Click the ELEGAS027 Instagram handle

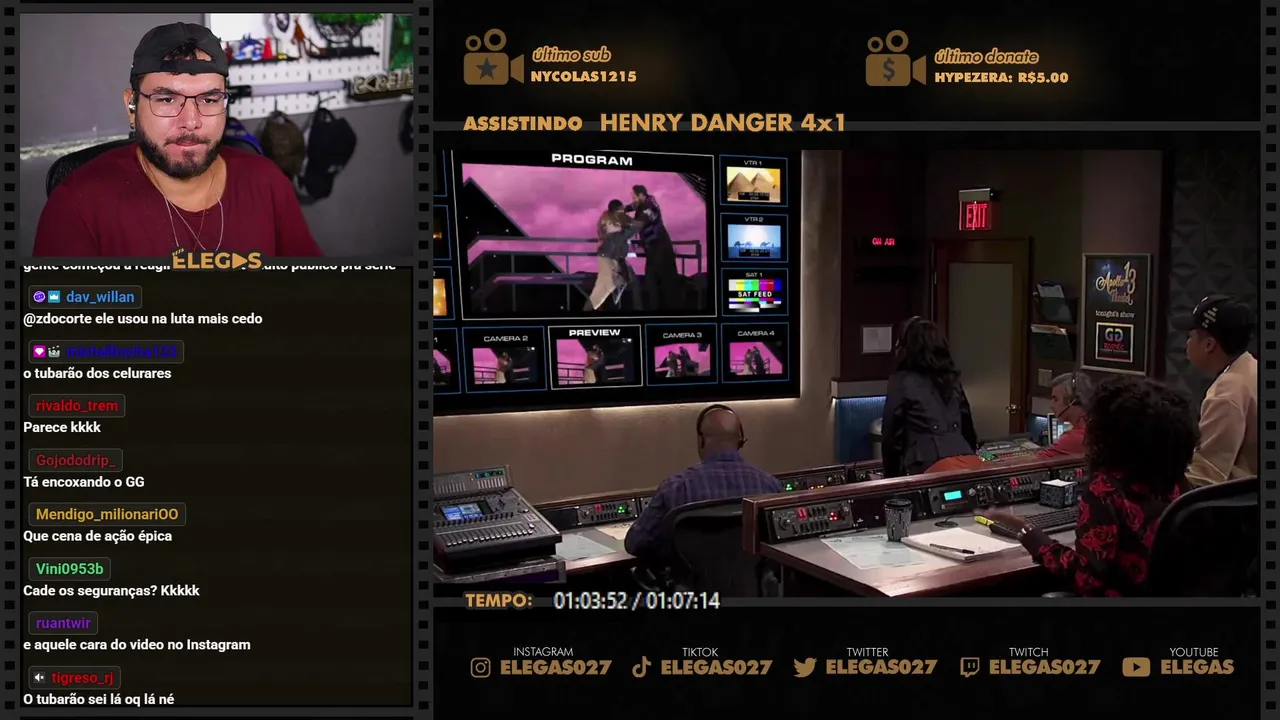pyautogui.click(x=555, y=667)
